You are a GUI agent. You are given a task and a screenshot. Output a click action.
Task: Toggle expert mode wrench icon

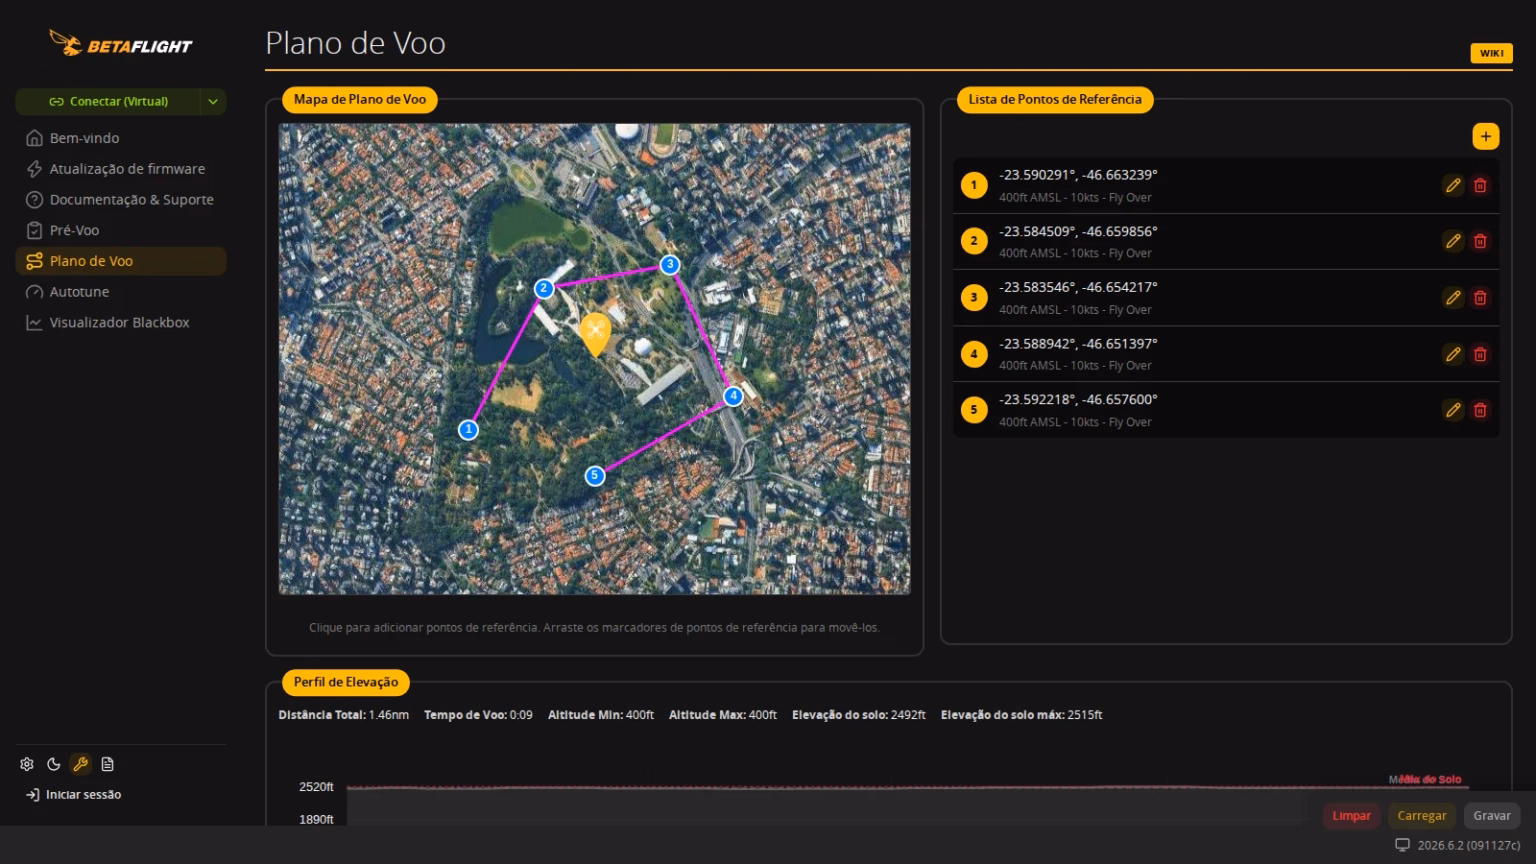tap(81, 764)
